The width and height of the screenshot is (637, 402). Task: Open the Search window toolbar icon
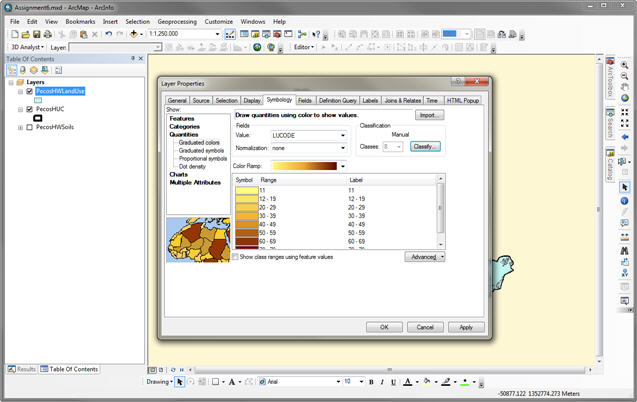click(266, 34)
